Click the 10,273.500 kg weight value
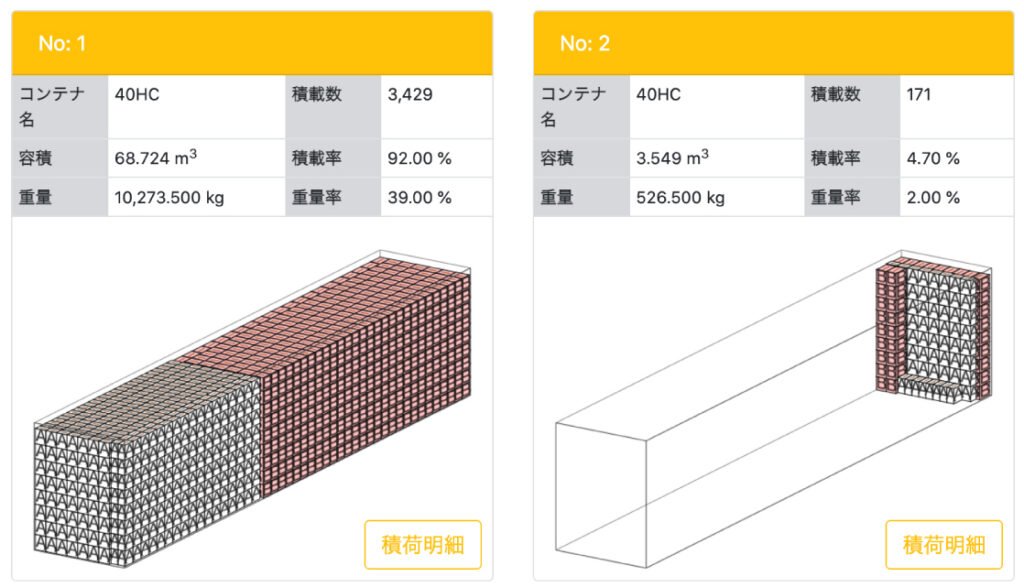 point(170,197)
